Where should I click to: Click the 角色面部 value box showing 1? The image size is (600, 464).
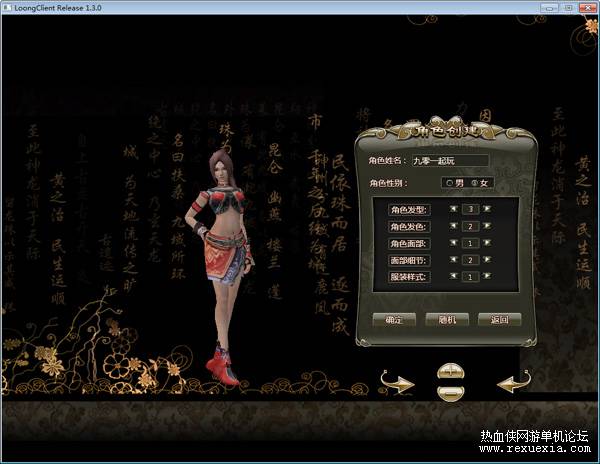click(471, 243)
